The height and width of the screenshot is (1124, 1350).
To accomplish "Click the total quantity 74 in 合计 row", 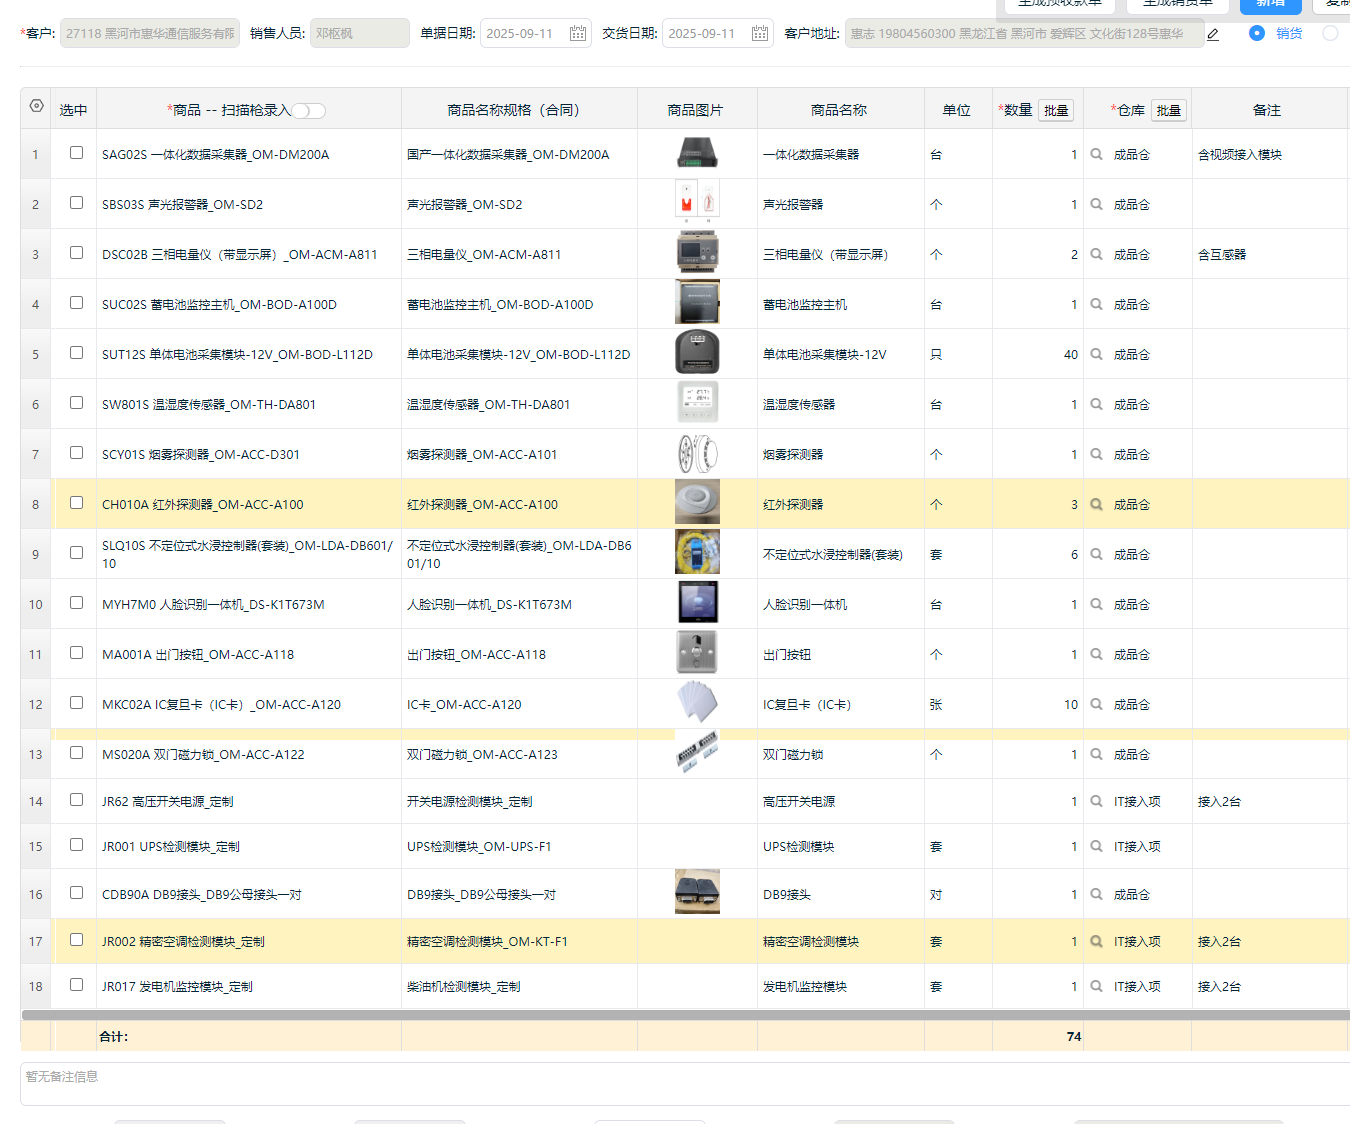I will [x=1074, y=1036].
